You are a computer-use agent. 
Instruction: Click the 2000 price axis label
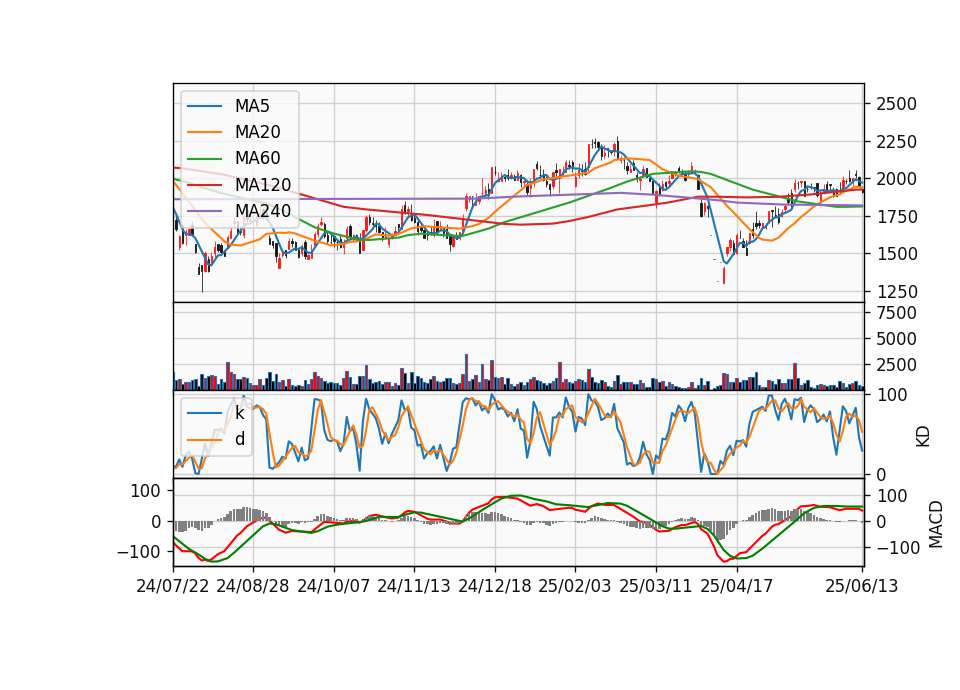coord(896,179)
